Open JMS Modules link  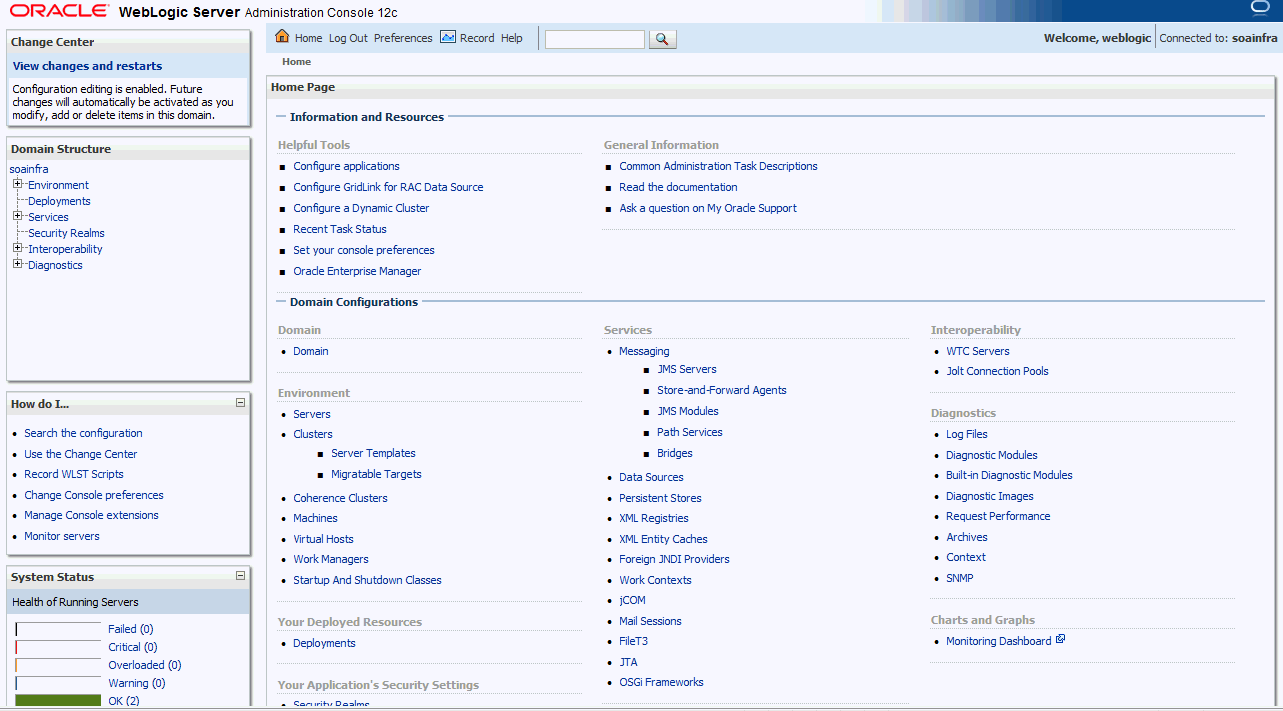(x=688, y=411)
